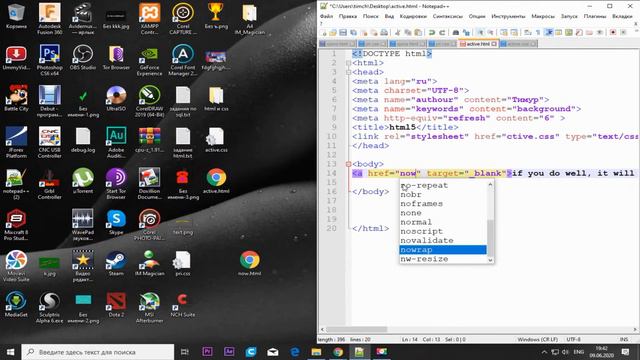Open the Синтаксисы menu

447,16
